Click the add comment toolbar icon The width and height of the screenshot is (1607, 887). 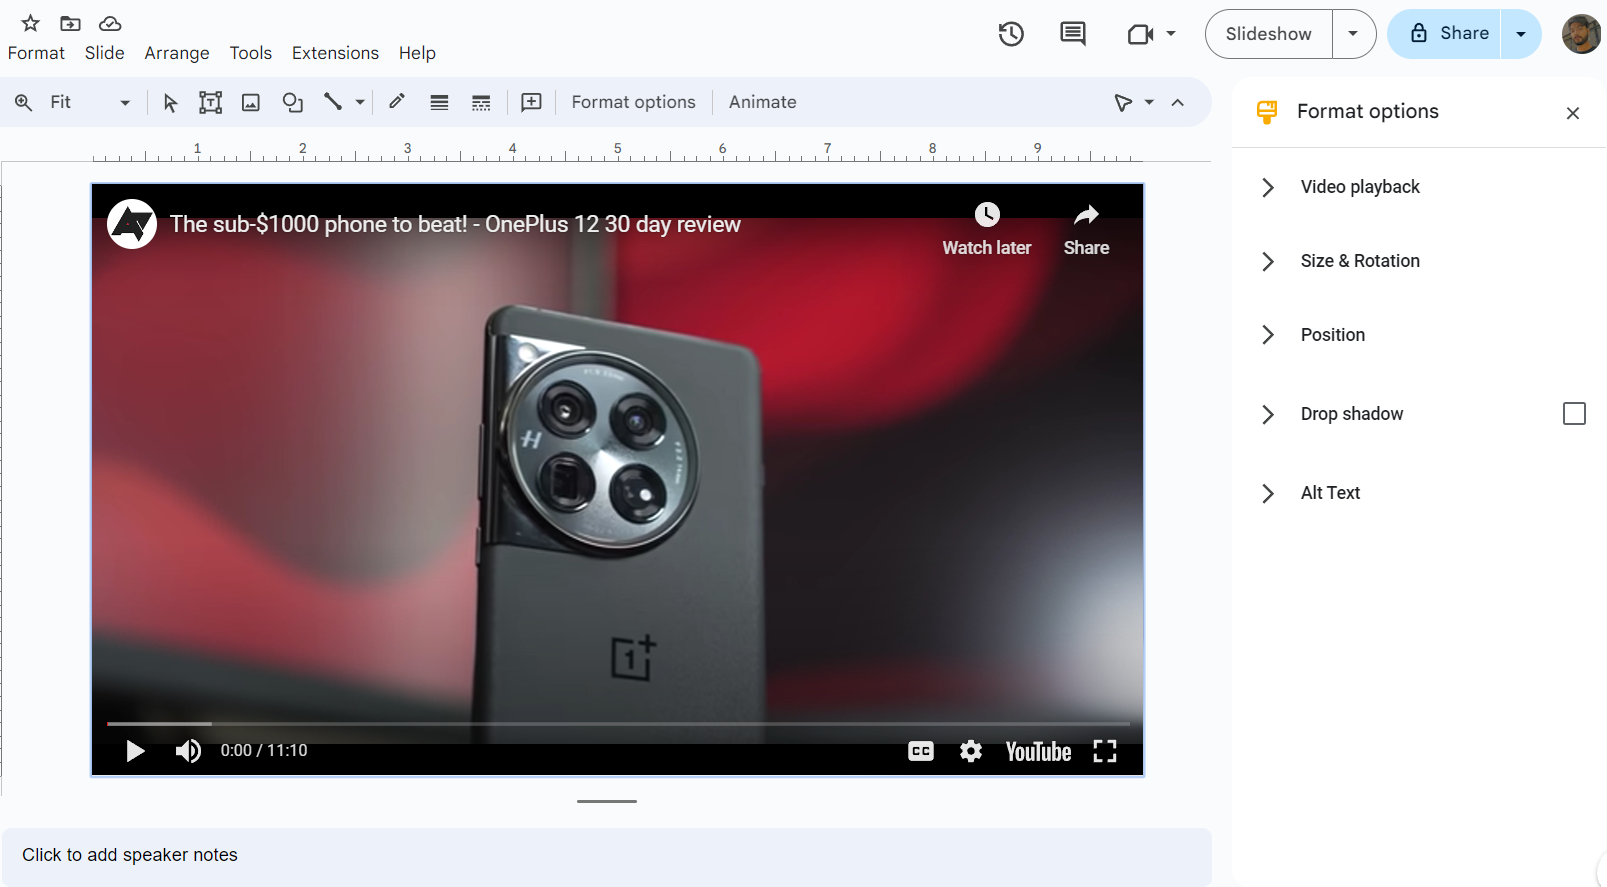pos(531,102)
